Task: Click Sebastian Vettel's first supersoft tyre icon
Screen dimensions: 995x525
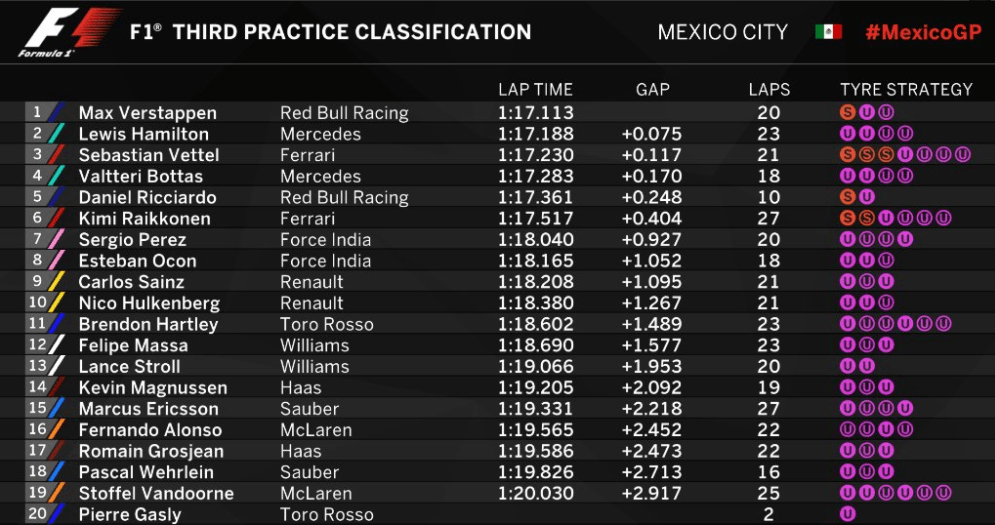Action: point(847,154)
